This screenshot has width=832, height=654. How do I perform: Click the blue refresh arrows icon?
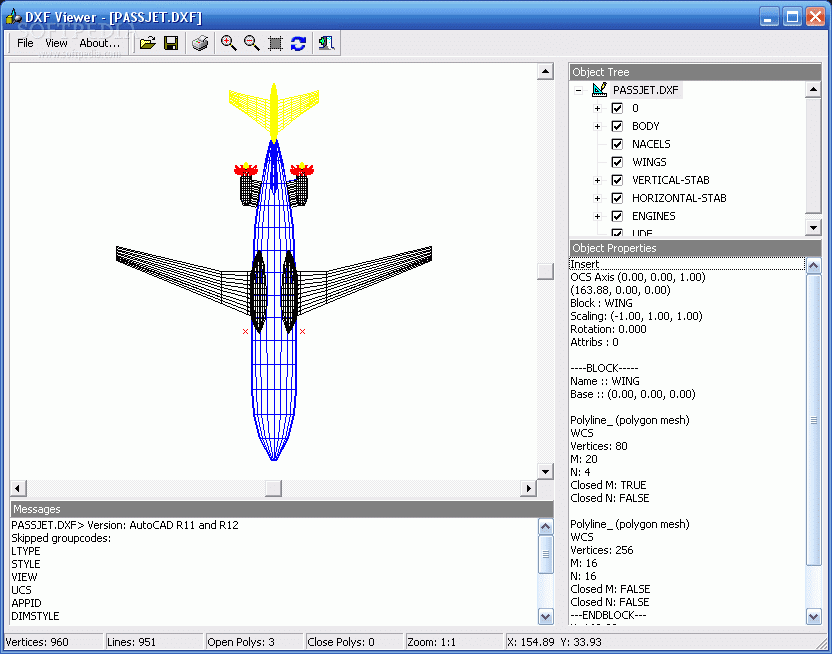point(298,43)
